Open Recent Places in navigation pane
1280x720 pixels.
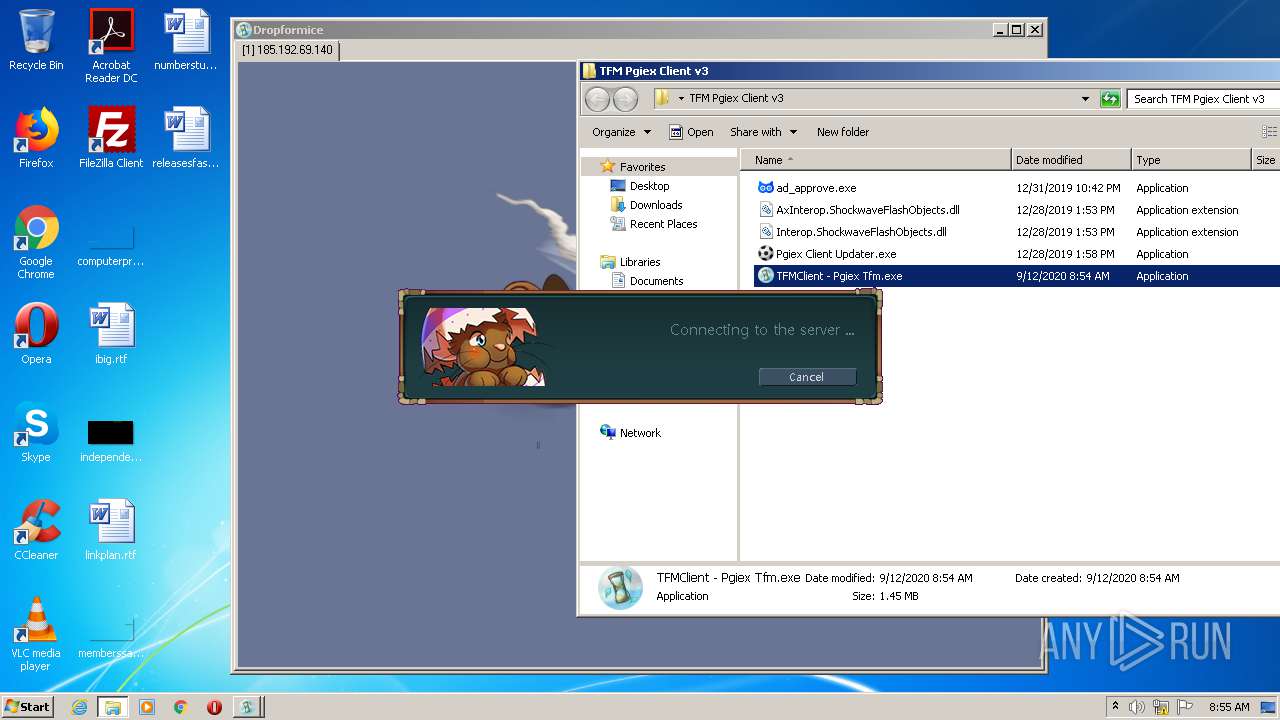point(654,224)
